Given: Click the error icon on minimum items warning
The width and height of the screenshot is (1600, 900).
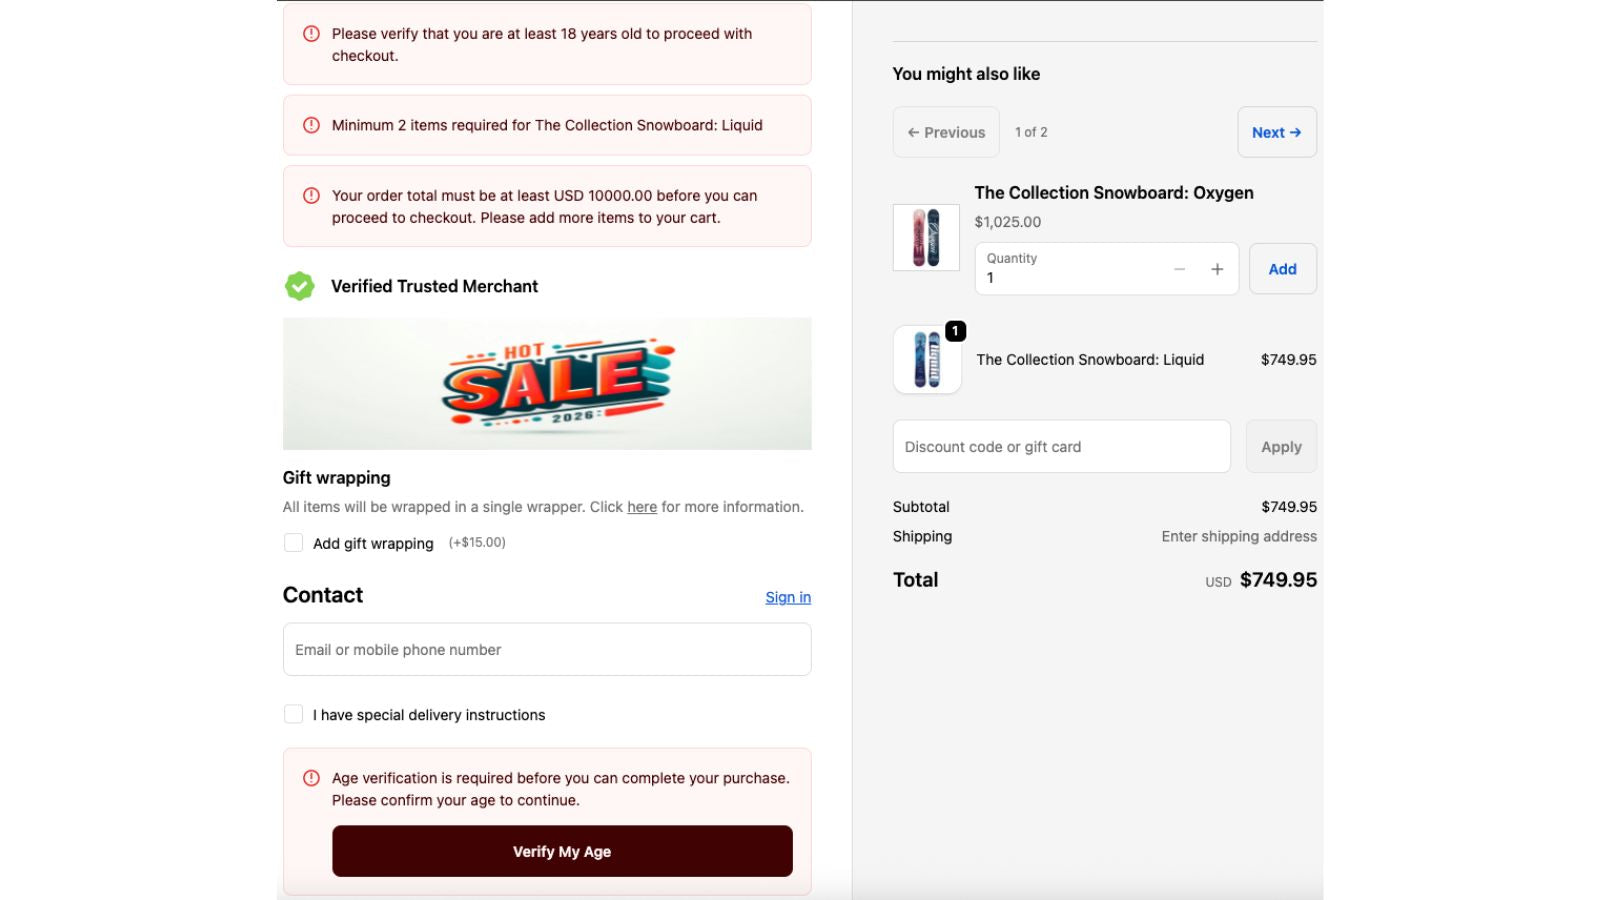Looking at the screenshot, I should (311, 125).
